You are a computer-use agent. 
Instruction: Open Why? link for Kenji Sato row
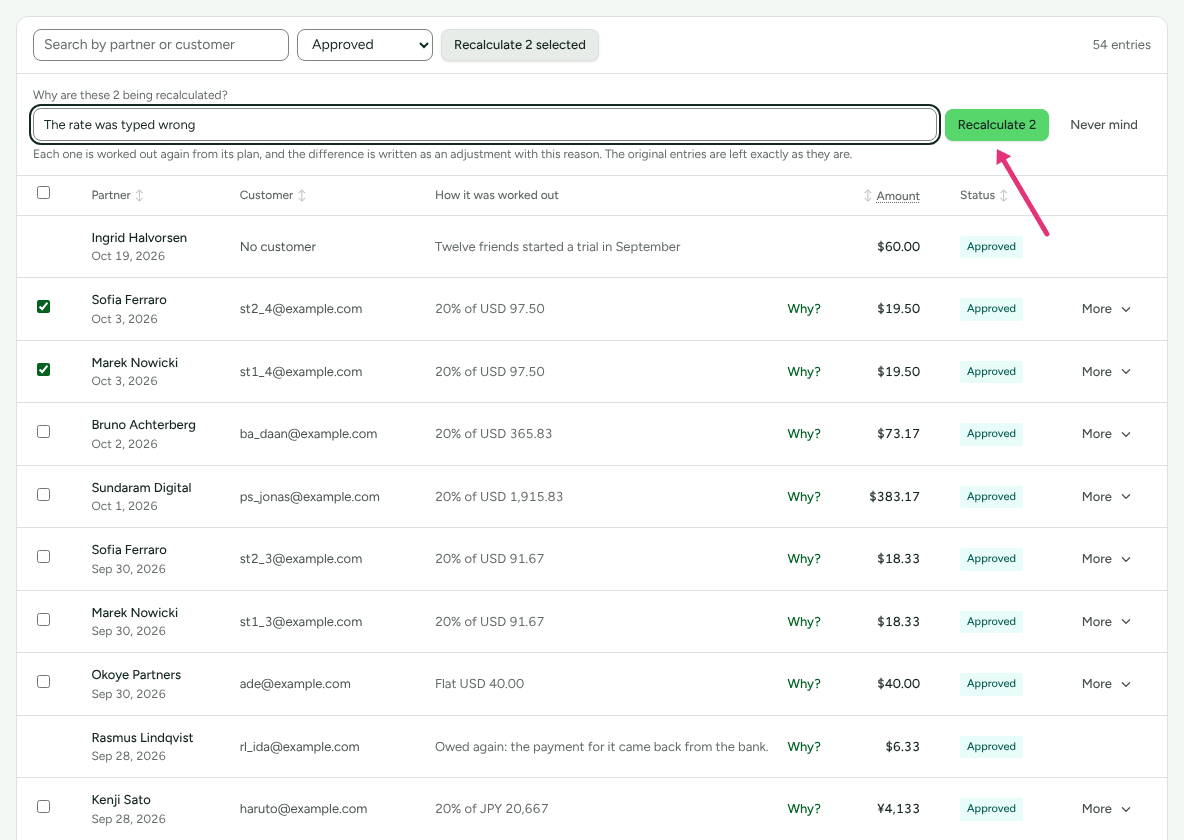(x=803, y=808)
